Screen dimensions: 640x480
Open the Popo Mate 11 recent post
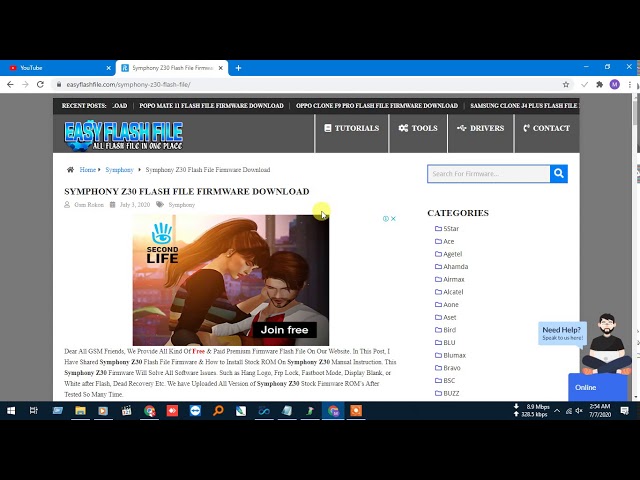coord(211,106)
